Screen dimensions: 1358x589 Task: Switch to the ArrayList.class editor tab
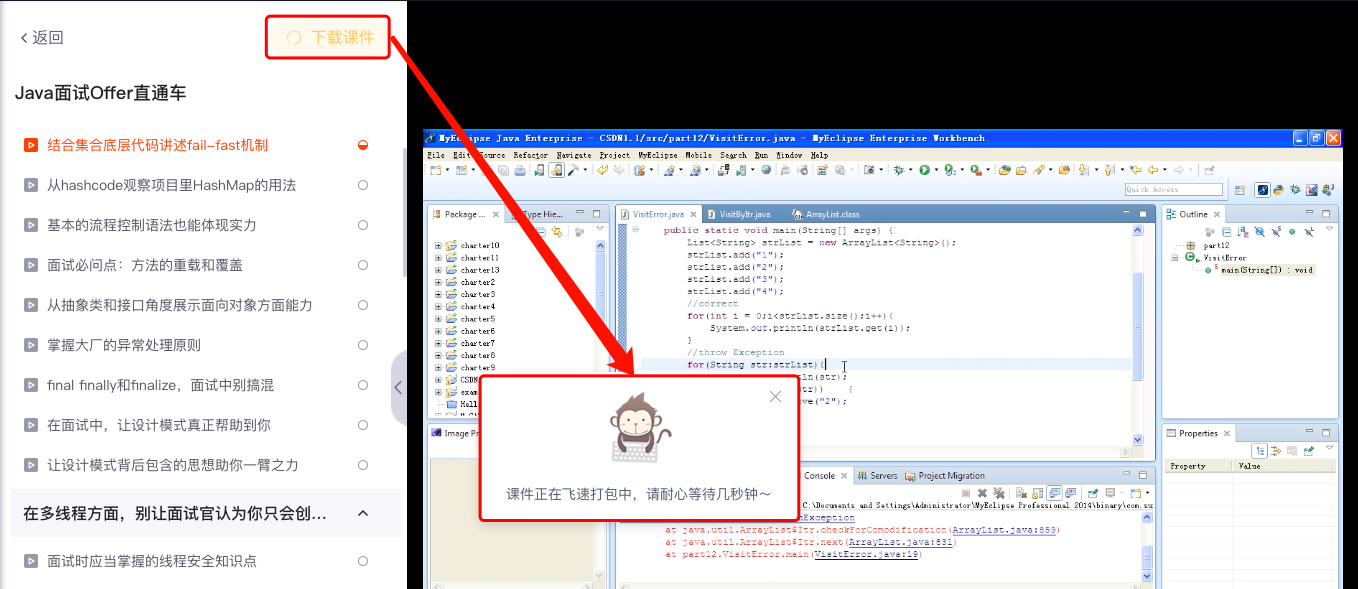[x=825, y=214]
